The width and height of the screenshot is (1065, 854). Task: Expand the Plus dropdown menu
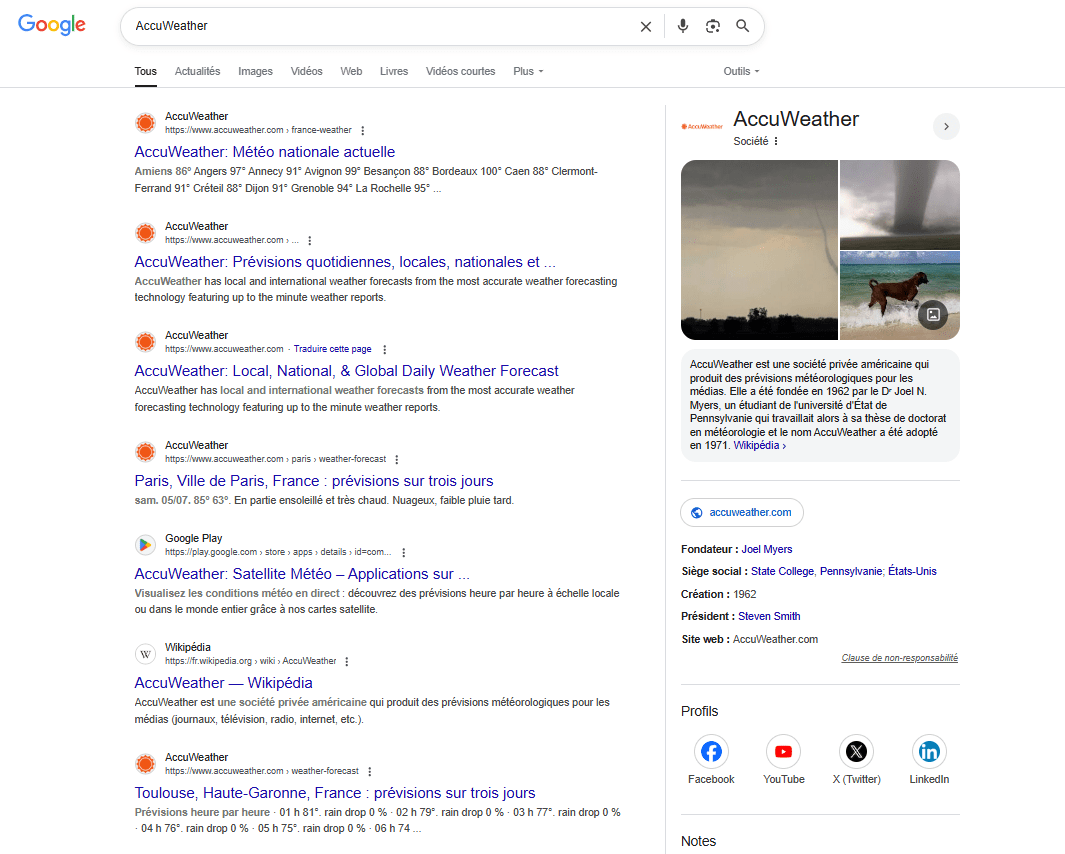tap(528, 71)
